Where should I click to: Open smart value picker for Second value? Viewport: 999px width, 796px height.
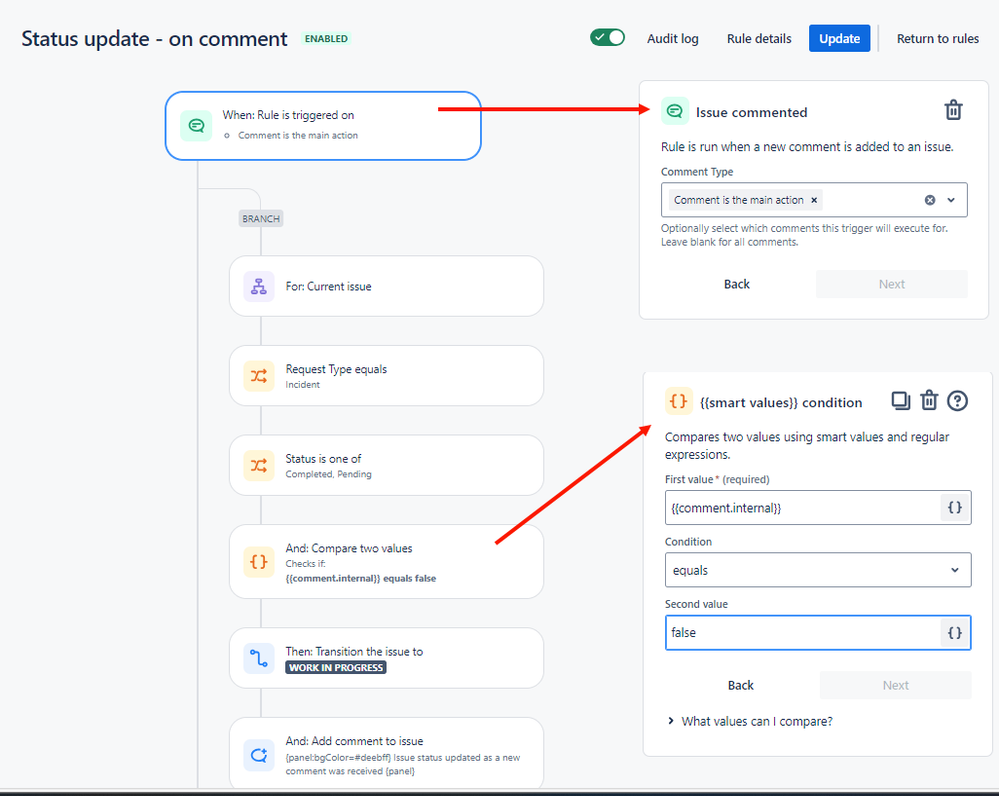[x=954, y=632]
